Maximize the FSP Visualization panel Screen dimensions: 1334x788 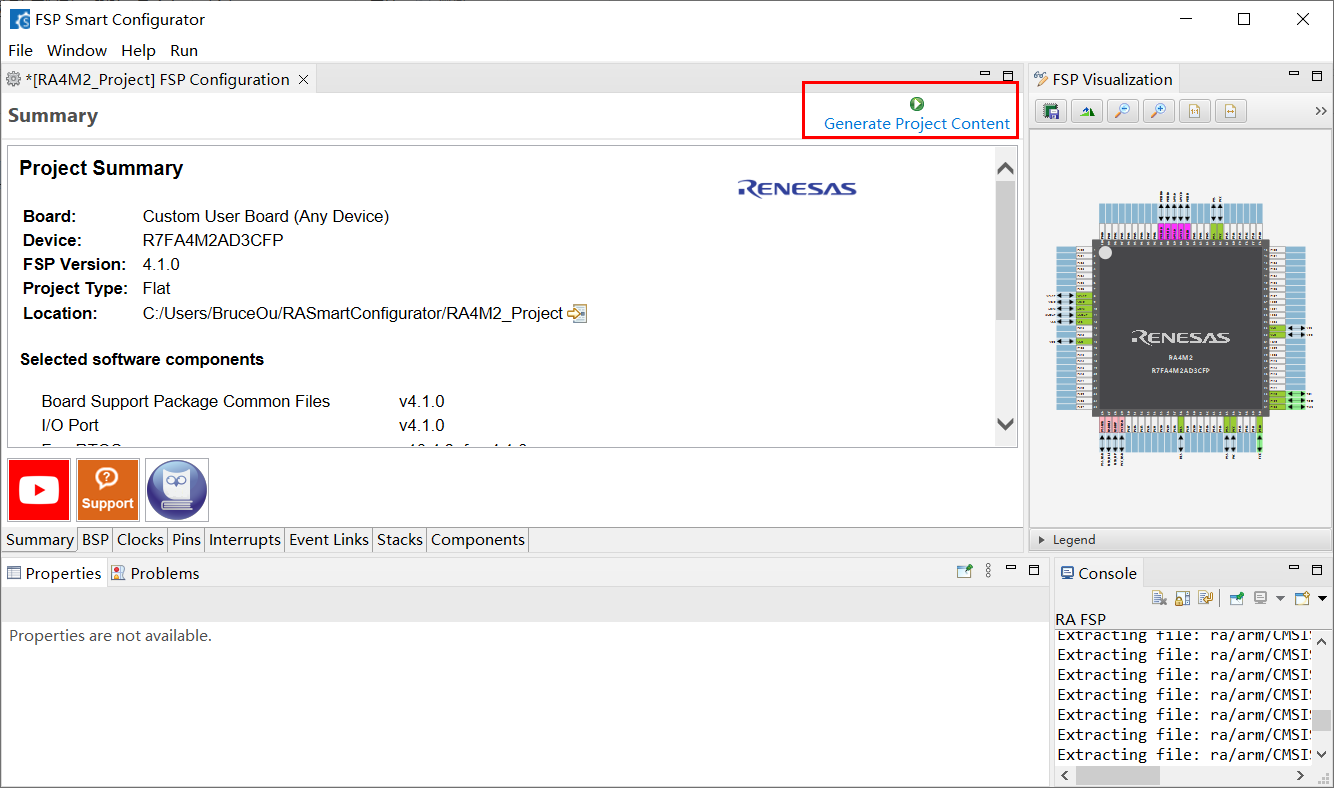click(1317, 76)
